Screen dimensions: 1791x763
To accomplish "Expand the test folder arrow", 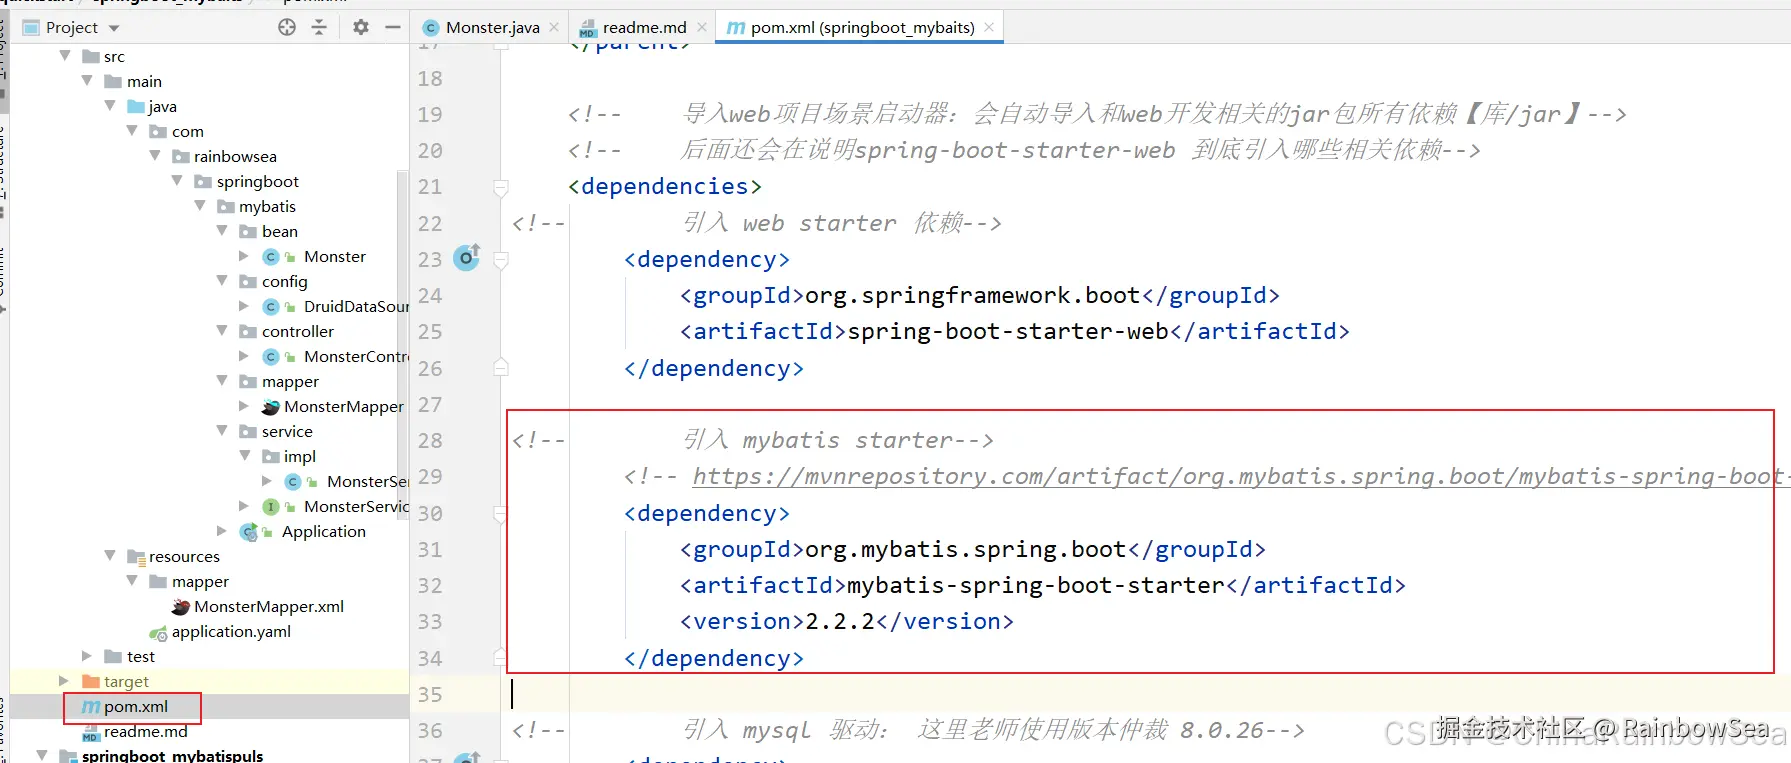I will [87, 656].
